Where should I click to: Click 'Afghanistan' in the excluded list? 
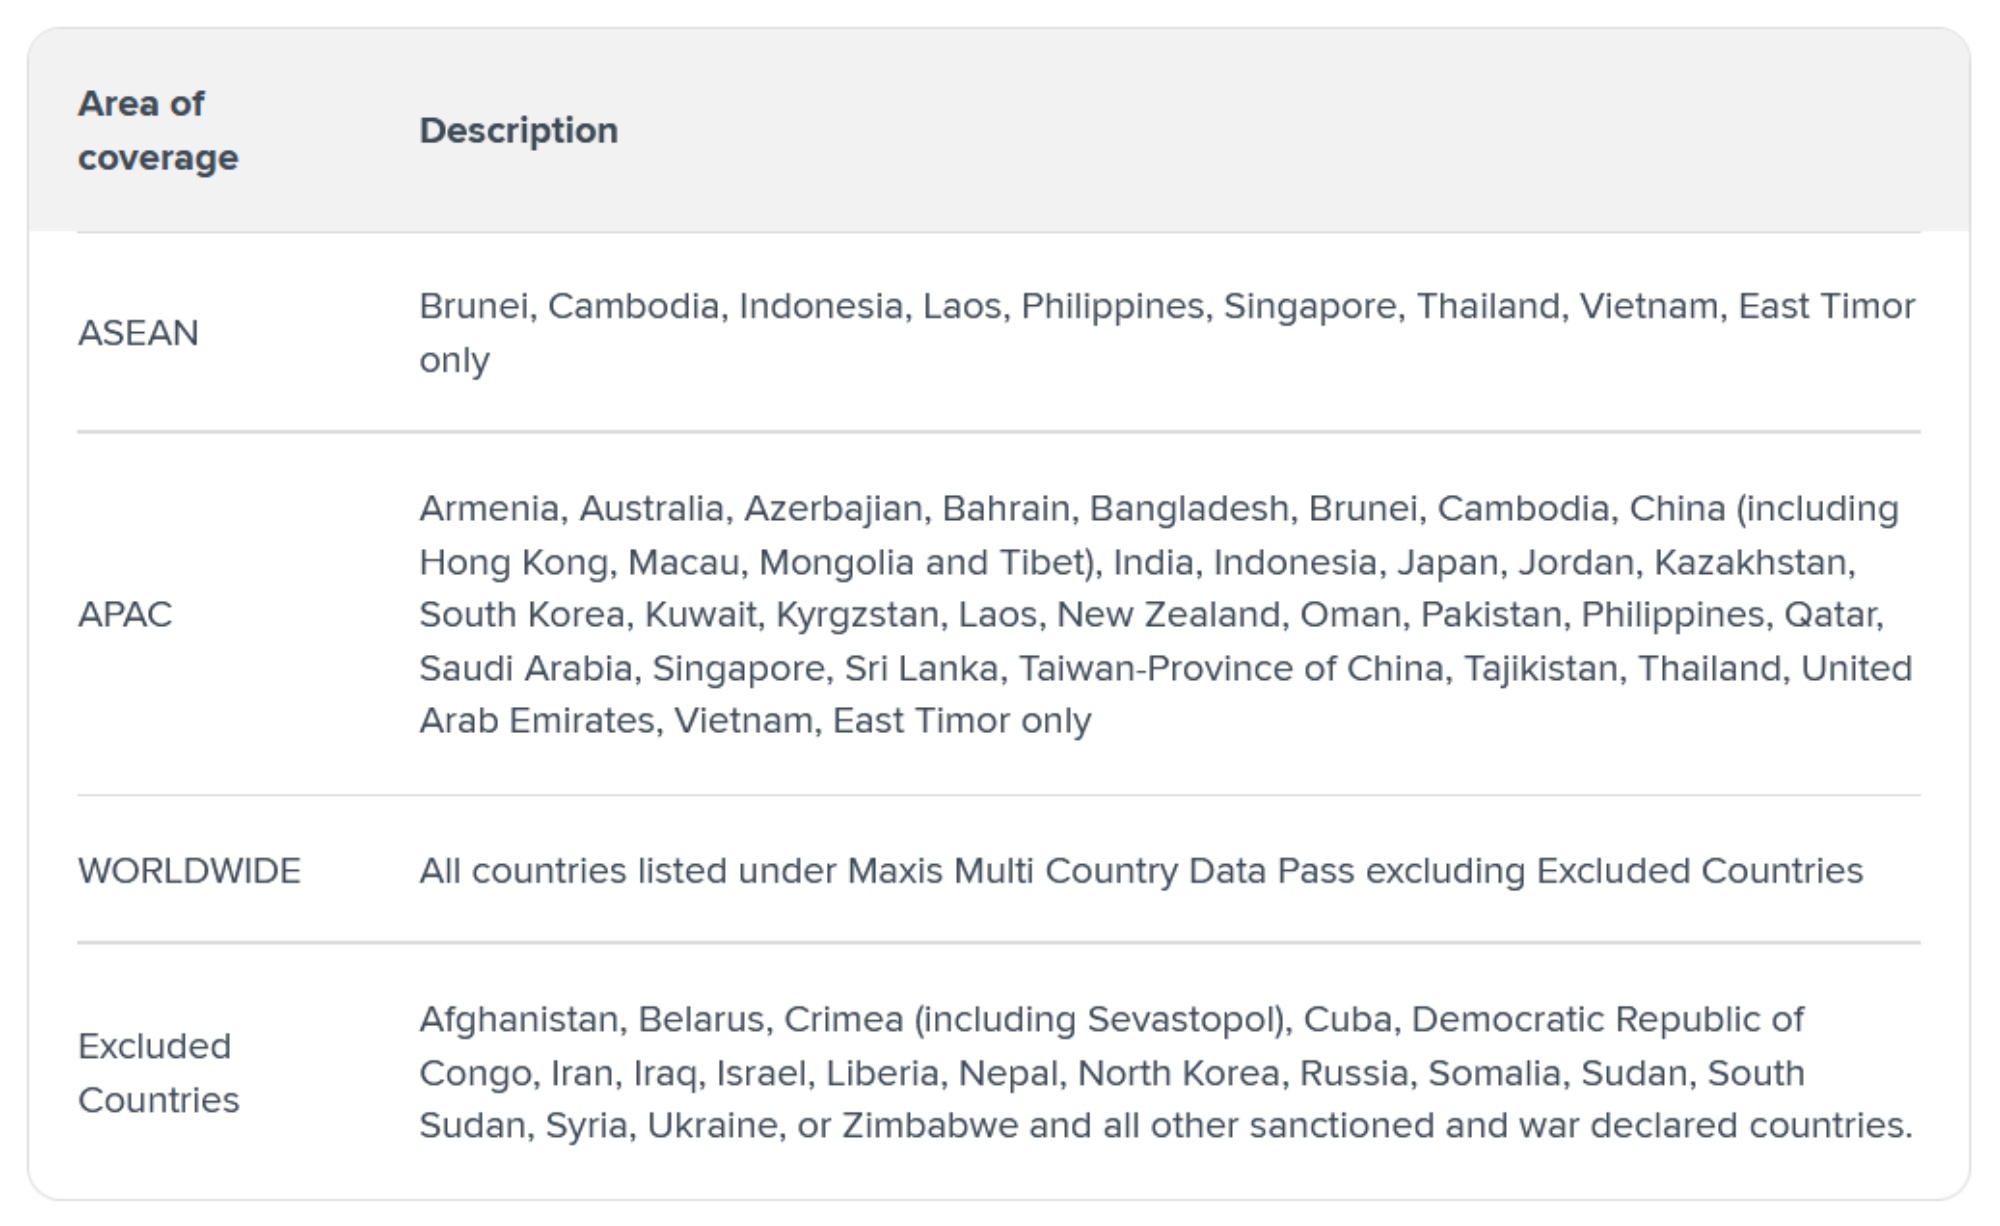click(x=518, y=1020)
